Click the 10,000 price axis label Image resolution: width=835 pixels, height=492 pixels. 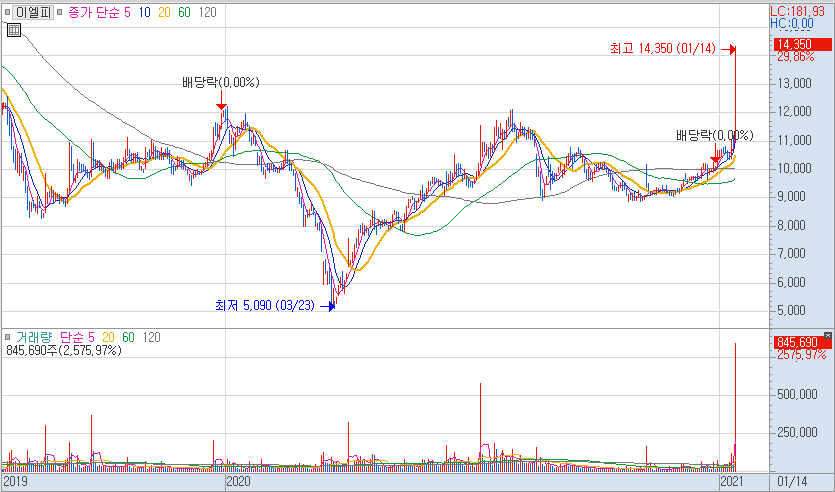793,169
